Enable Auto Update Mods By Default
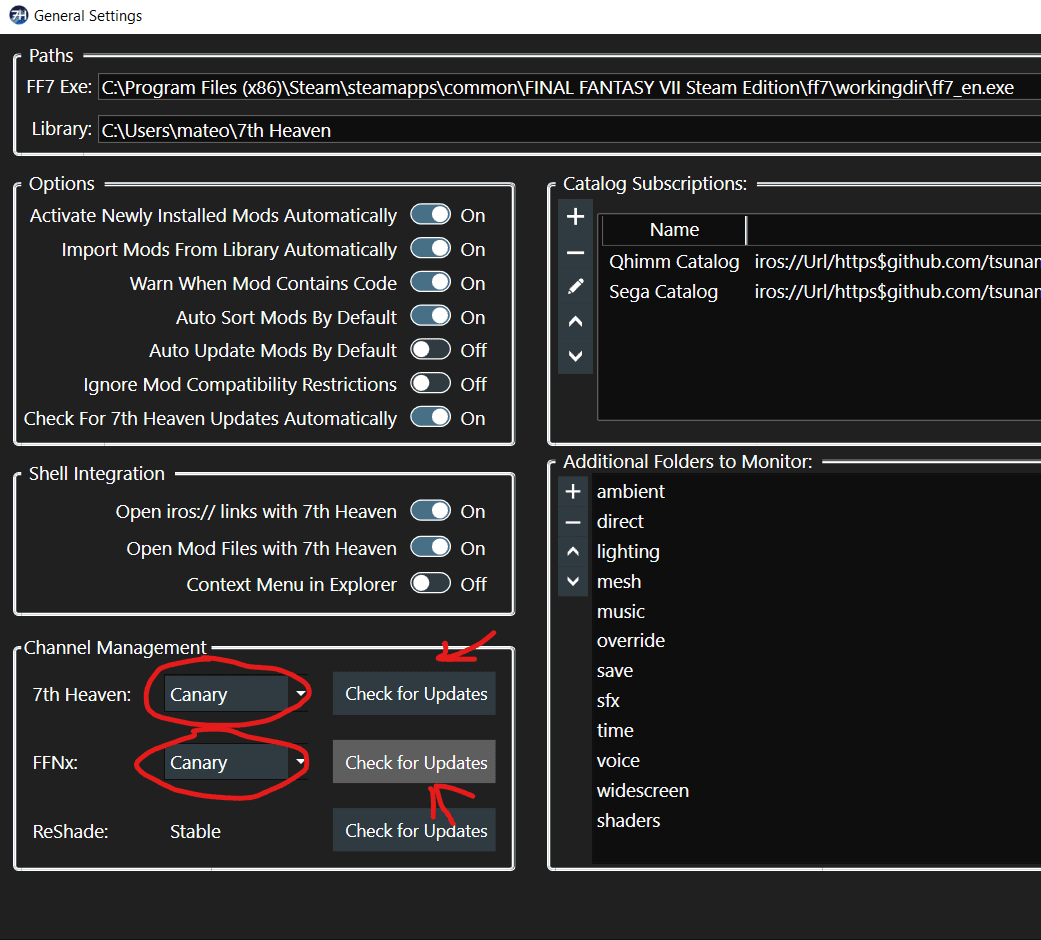 [430, 350]
